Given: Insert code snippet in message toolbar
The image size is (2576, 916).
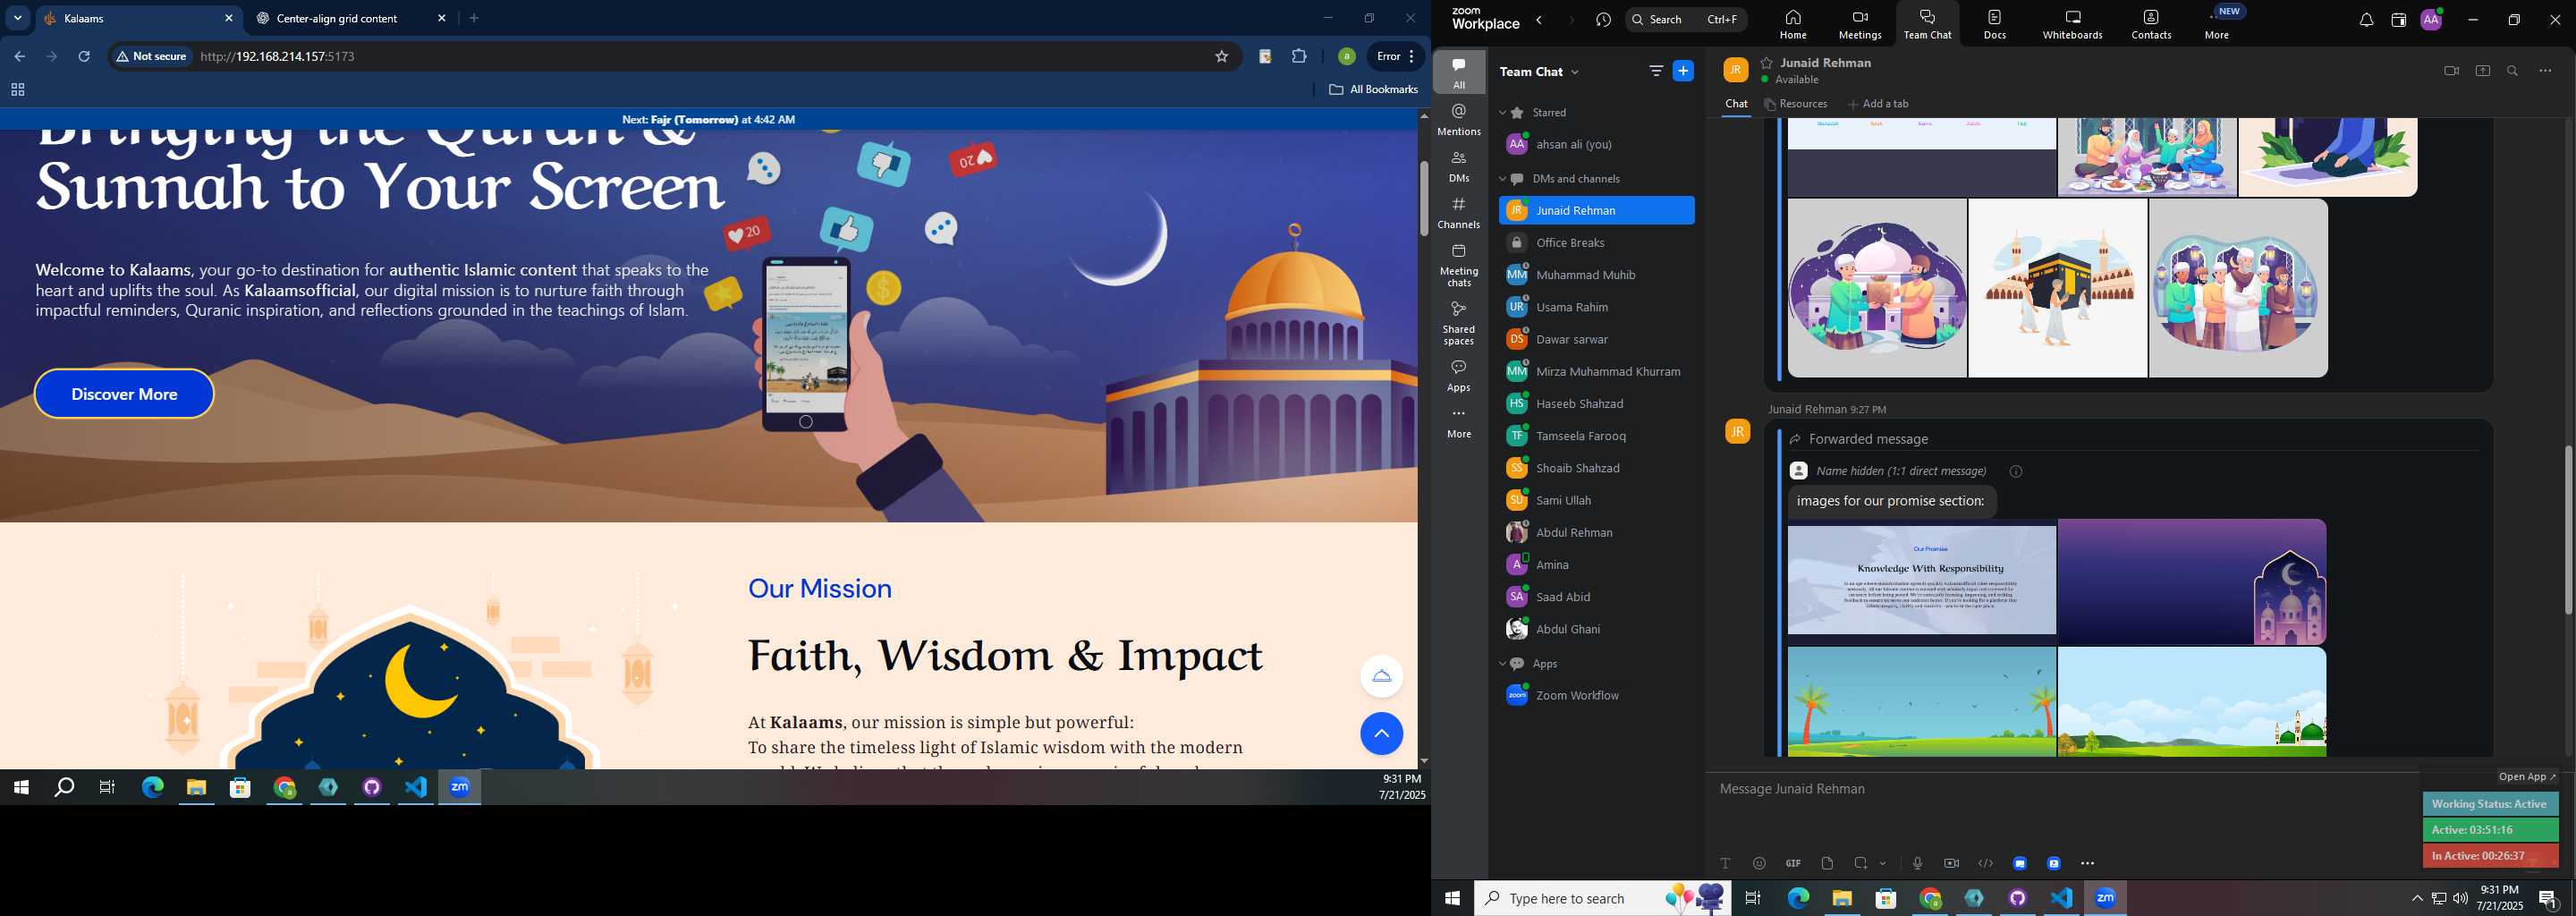Looking at the screenshot, I should point(1985,863).
